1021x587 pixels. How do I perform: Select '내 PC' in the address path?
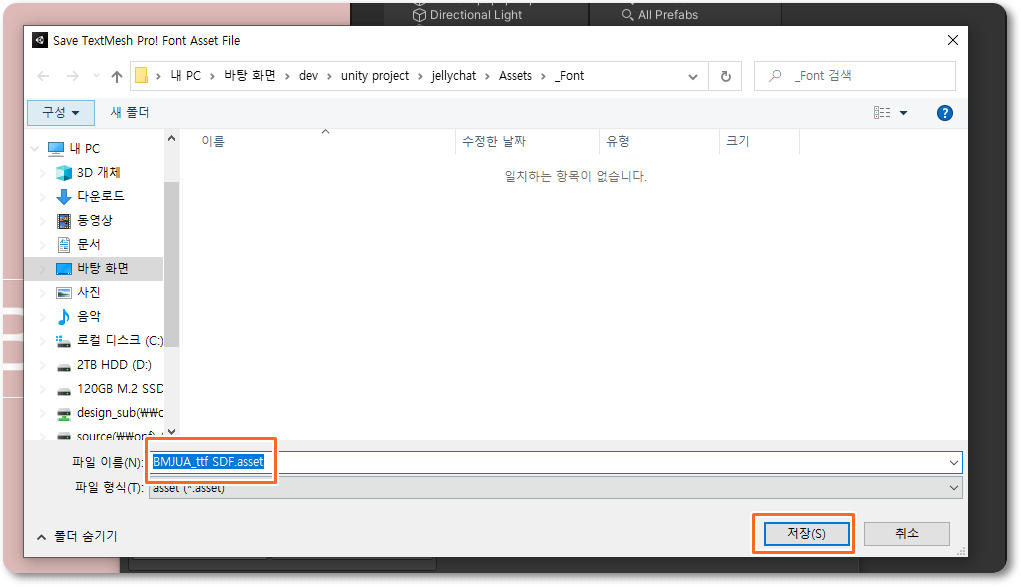coord(186,76)
